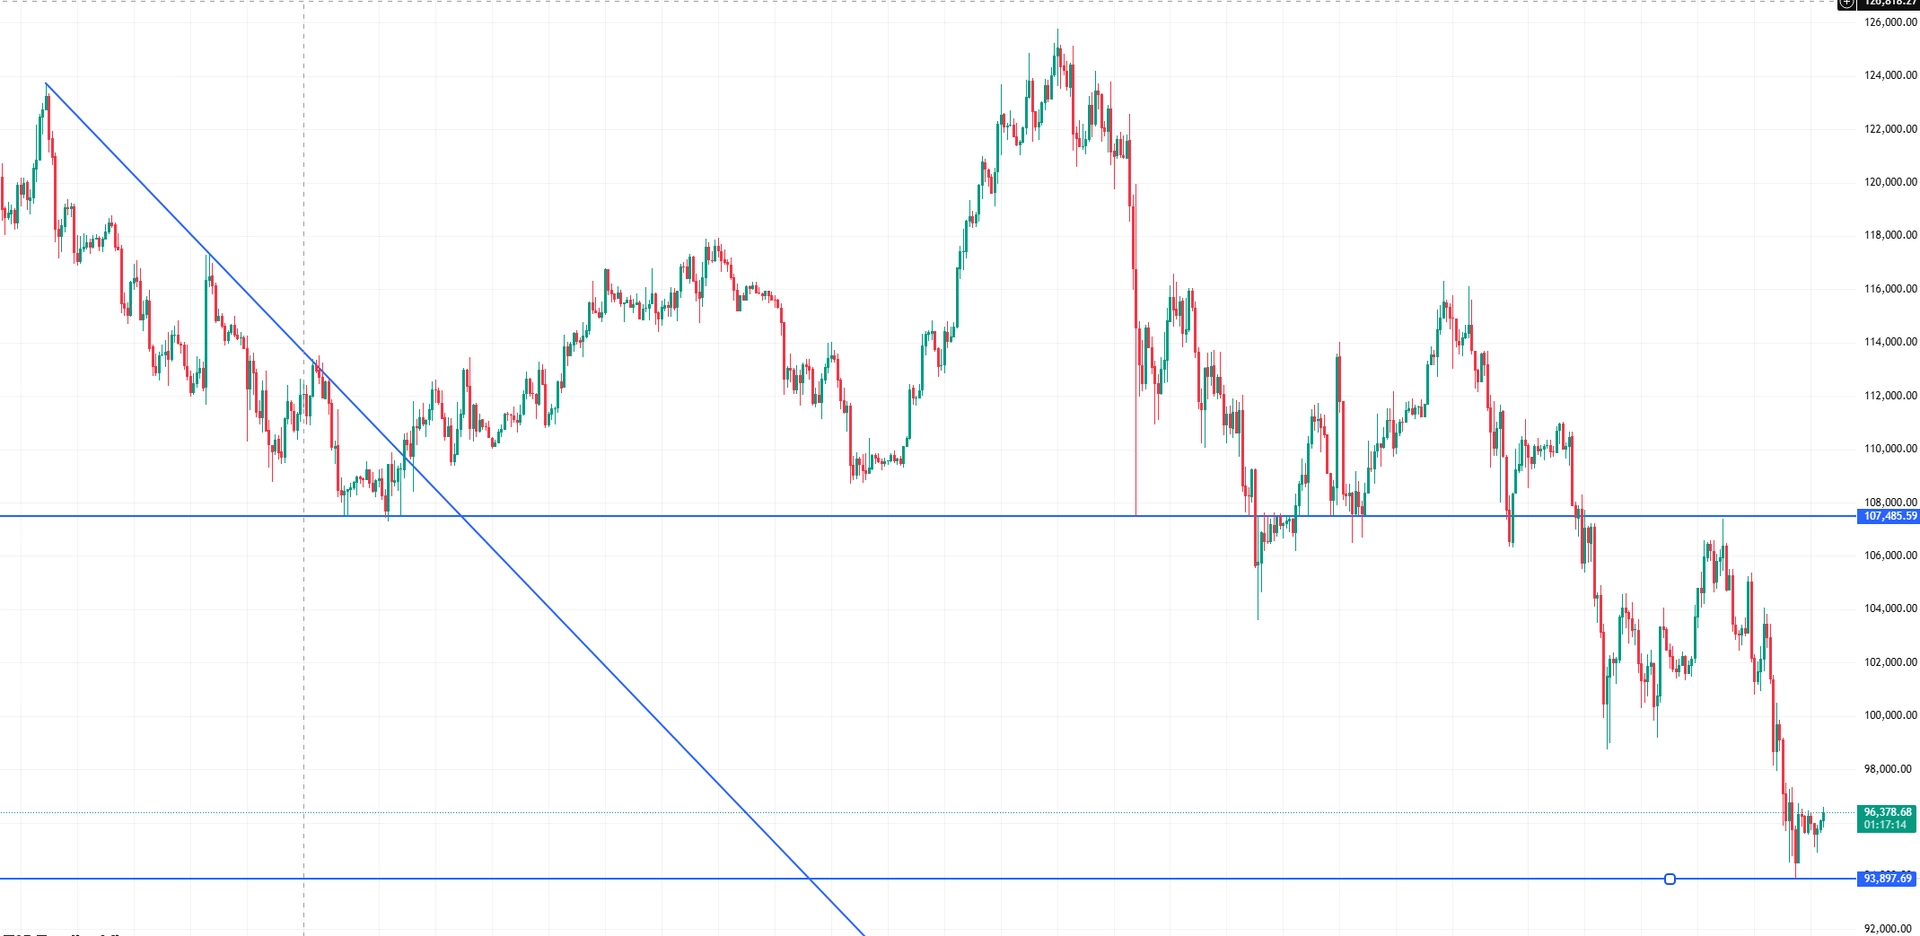Select the blue 93,897.69 price label
Screen dimensions: 1920x936
tap(1887, 879)
